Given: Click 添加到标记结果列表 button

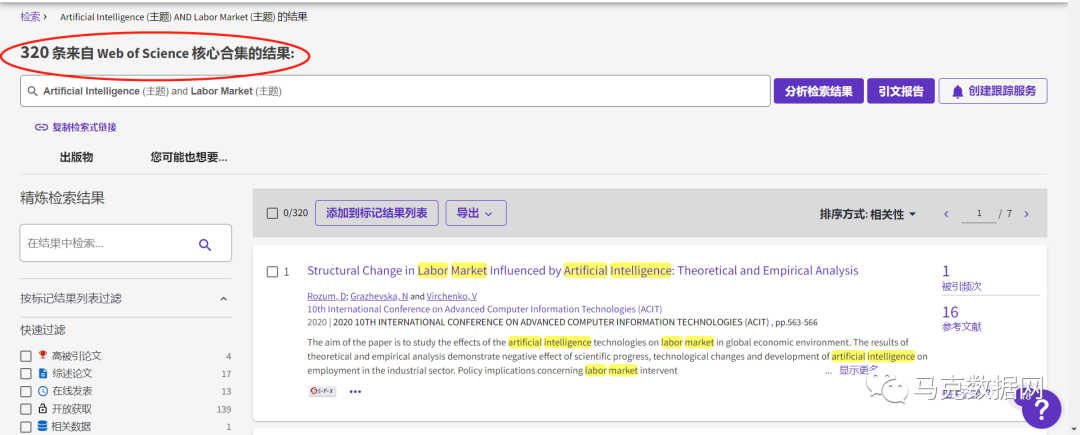Looking at the screenshot, I should click(x=377, y=213).
